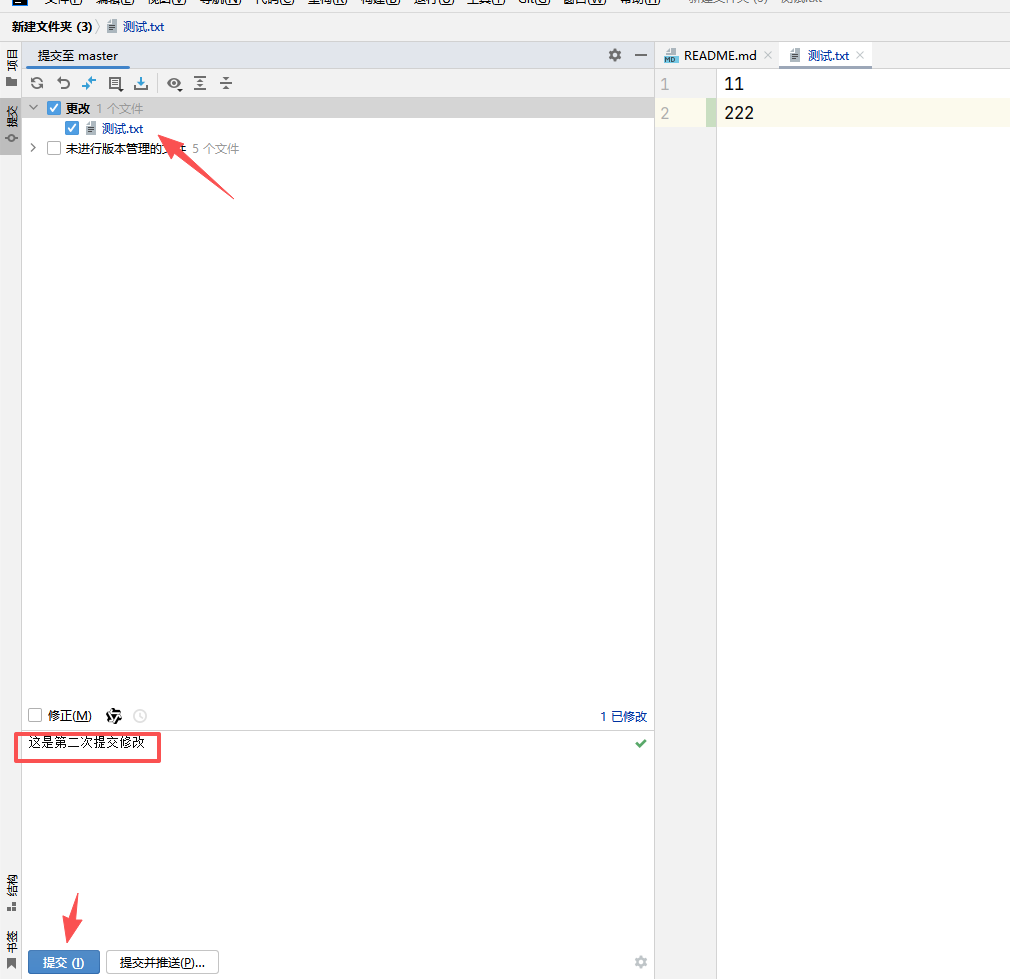
Task: Open commit options gear at bottom
Action: 641,962
